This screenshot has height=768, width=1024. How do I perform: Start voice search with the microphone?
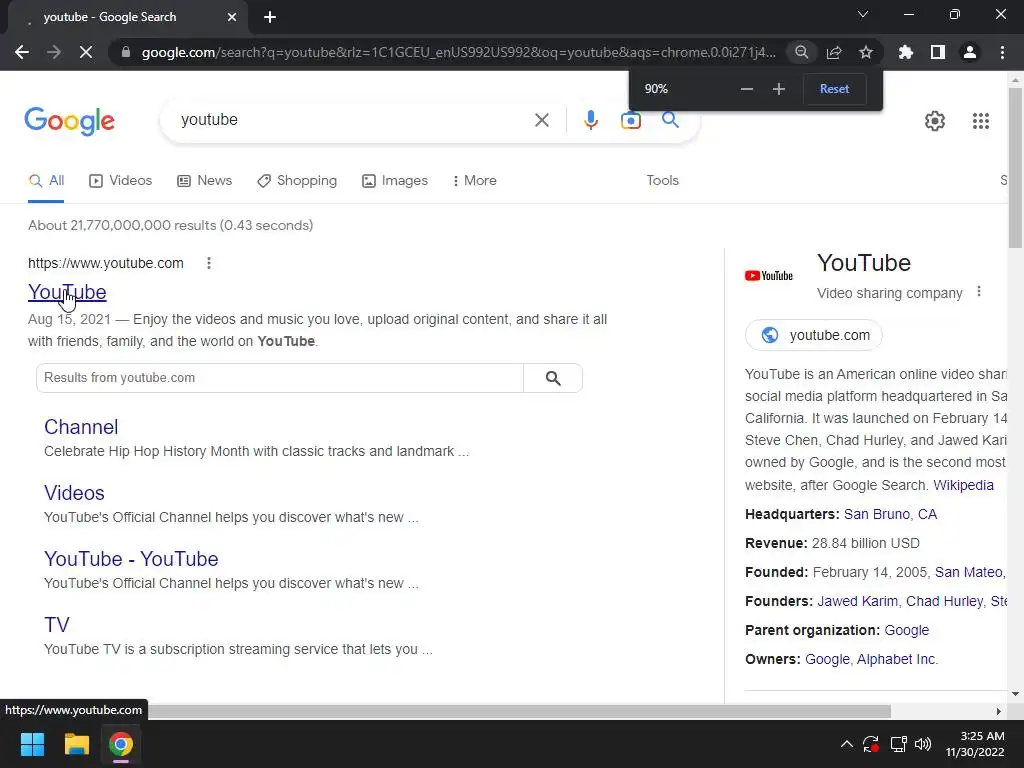click(x=591, y=120)
